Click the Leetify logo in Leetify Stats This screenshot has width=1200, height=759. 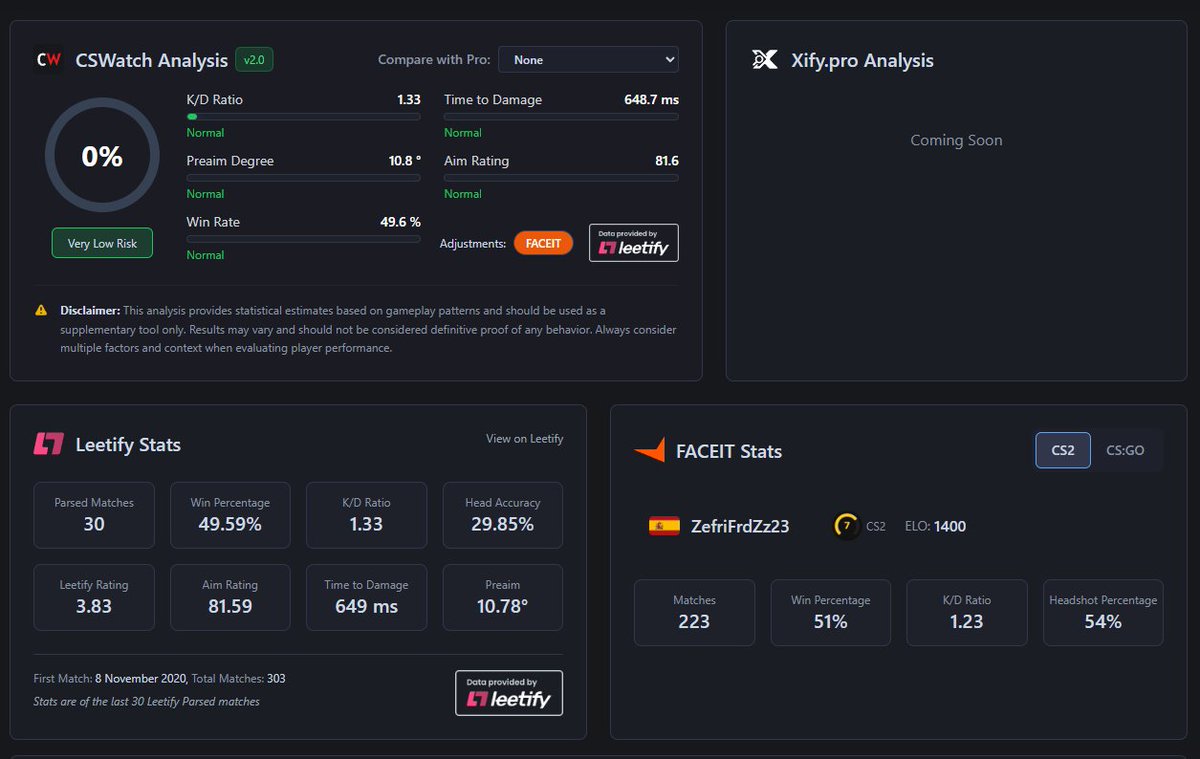pos(49,445)
